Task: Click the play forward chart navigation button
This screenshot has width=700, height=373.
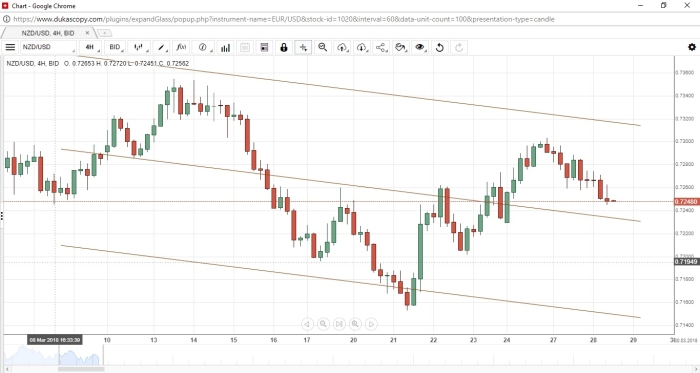Action: (371, 324)
